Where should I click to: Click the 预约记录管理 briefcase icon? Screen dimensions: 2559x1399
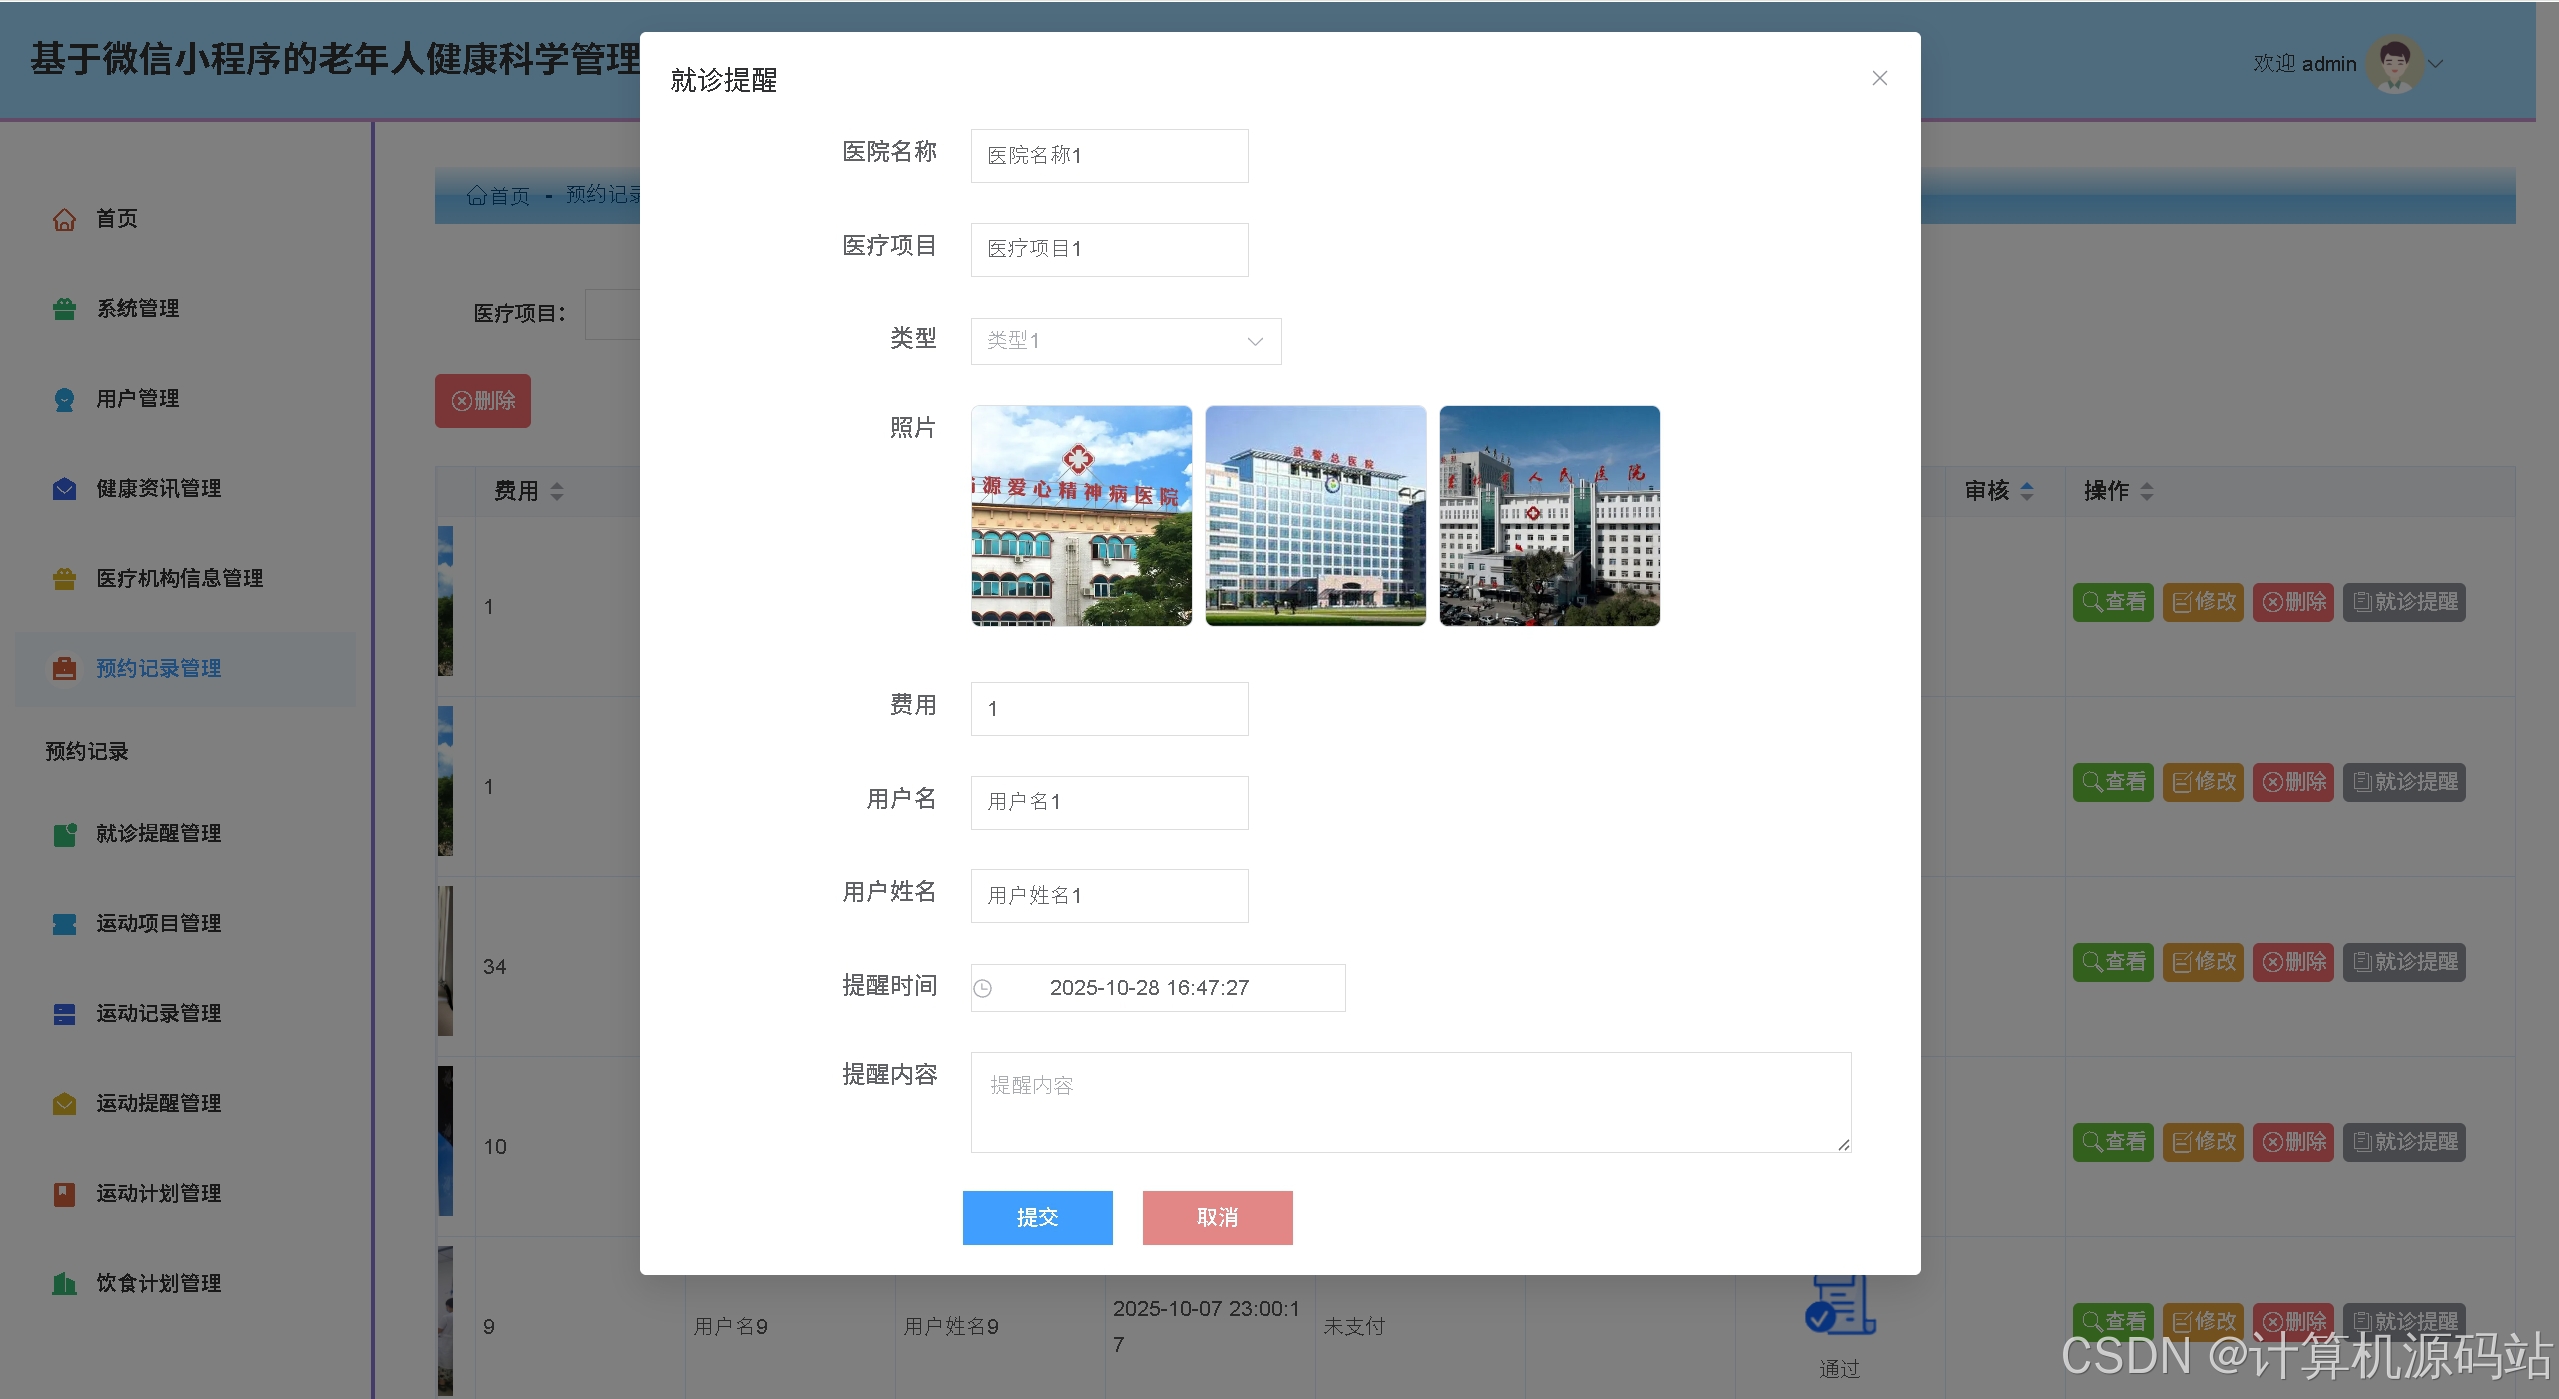pyautogui.click(x=64, y=669)
